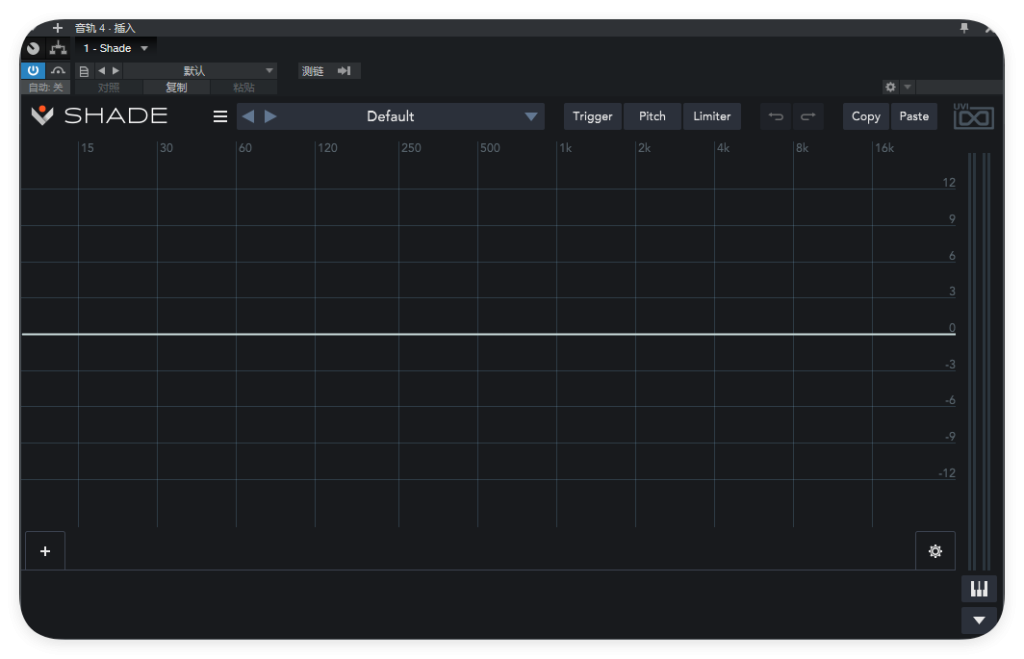The image size is (1024, 659).
Task: Open the Limiter tab
Action: [712, 116]
